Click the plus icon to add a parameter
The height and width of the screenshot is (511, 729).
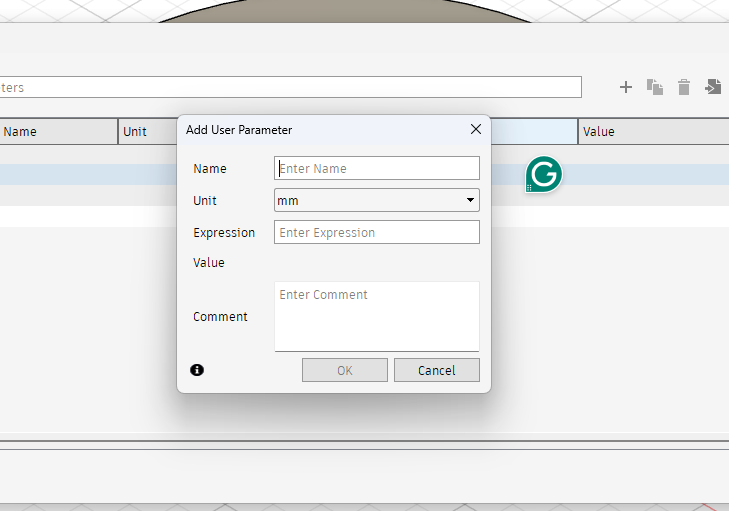[x=626, y=87]
